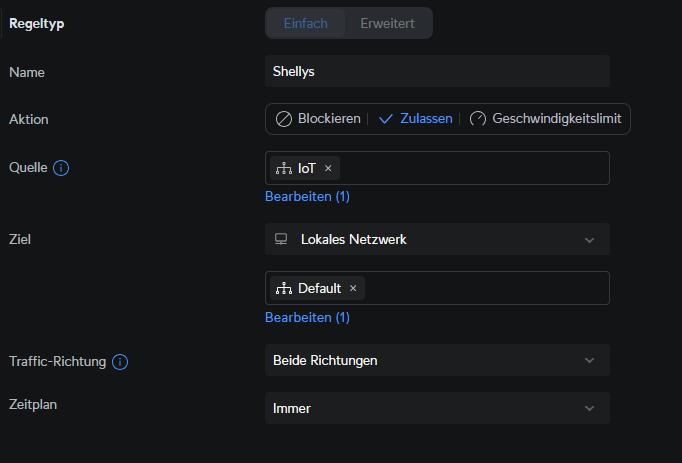This screenshot has width=682, height=463.
Task: Click the Default network icon in Ziel
Action: (283, 288)
